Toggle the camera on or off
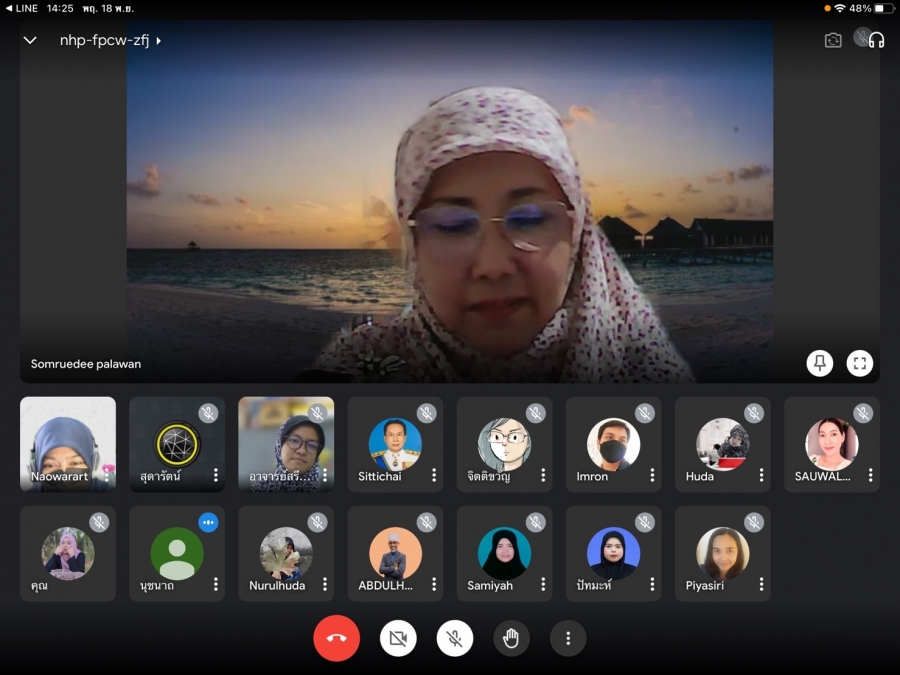The image size is (900, 675). point(398,638)
